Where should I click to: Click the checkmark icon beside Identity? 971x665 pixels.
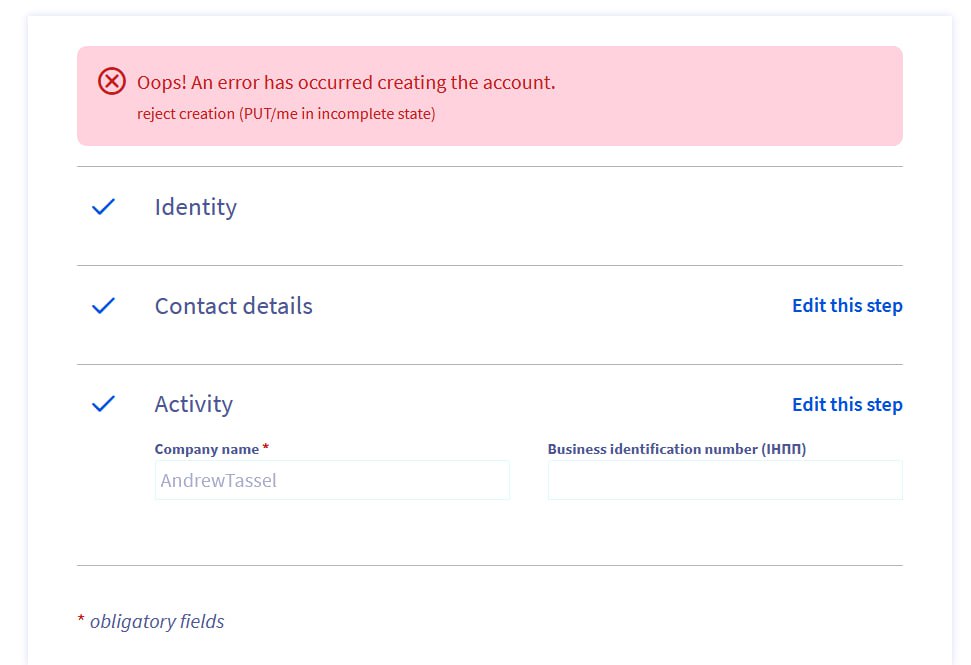(103, 207)
